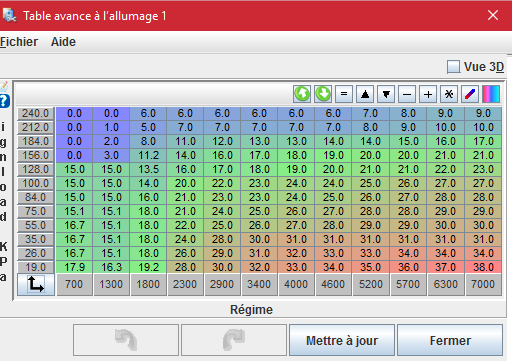The width and height of the screenshot is (512, 361).
Task: Open the Aide menu
Action: [x=63, y=42]
